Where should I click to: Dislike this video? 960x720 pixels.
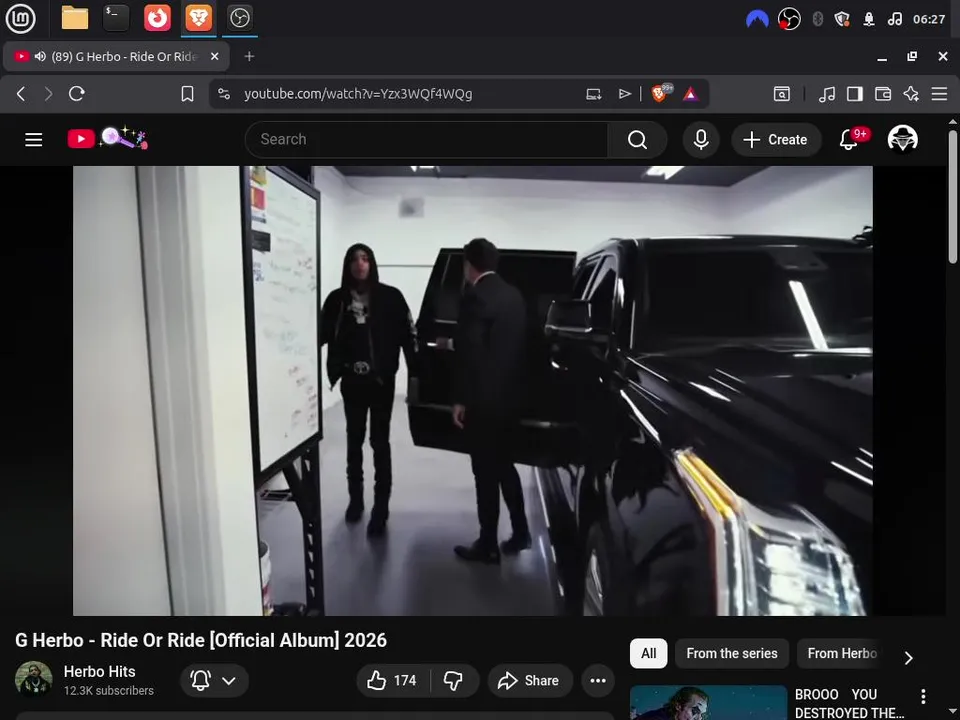(x=454, y=680)
